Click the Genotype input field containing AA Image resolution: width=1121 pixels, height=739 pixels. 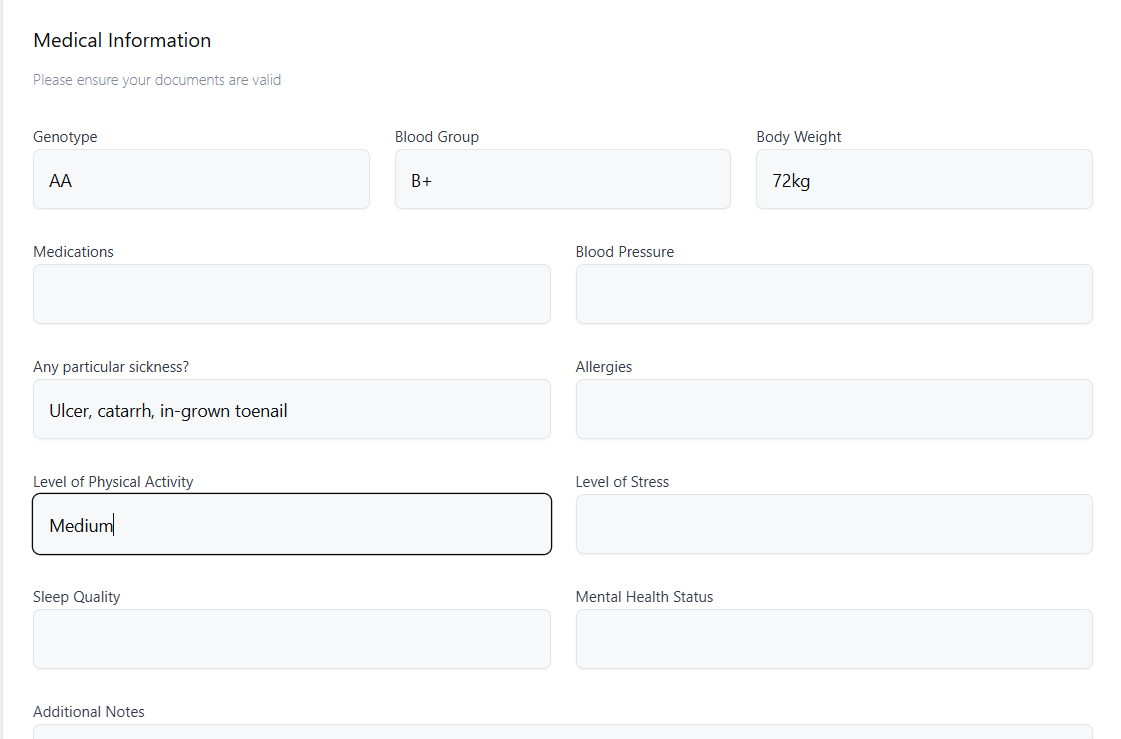[201, 180]
